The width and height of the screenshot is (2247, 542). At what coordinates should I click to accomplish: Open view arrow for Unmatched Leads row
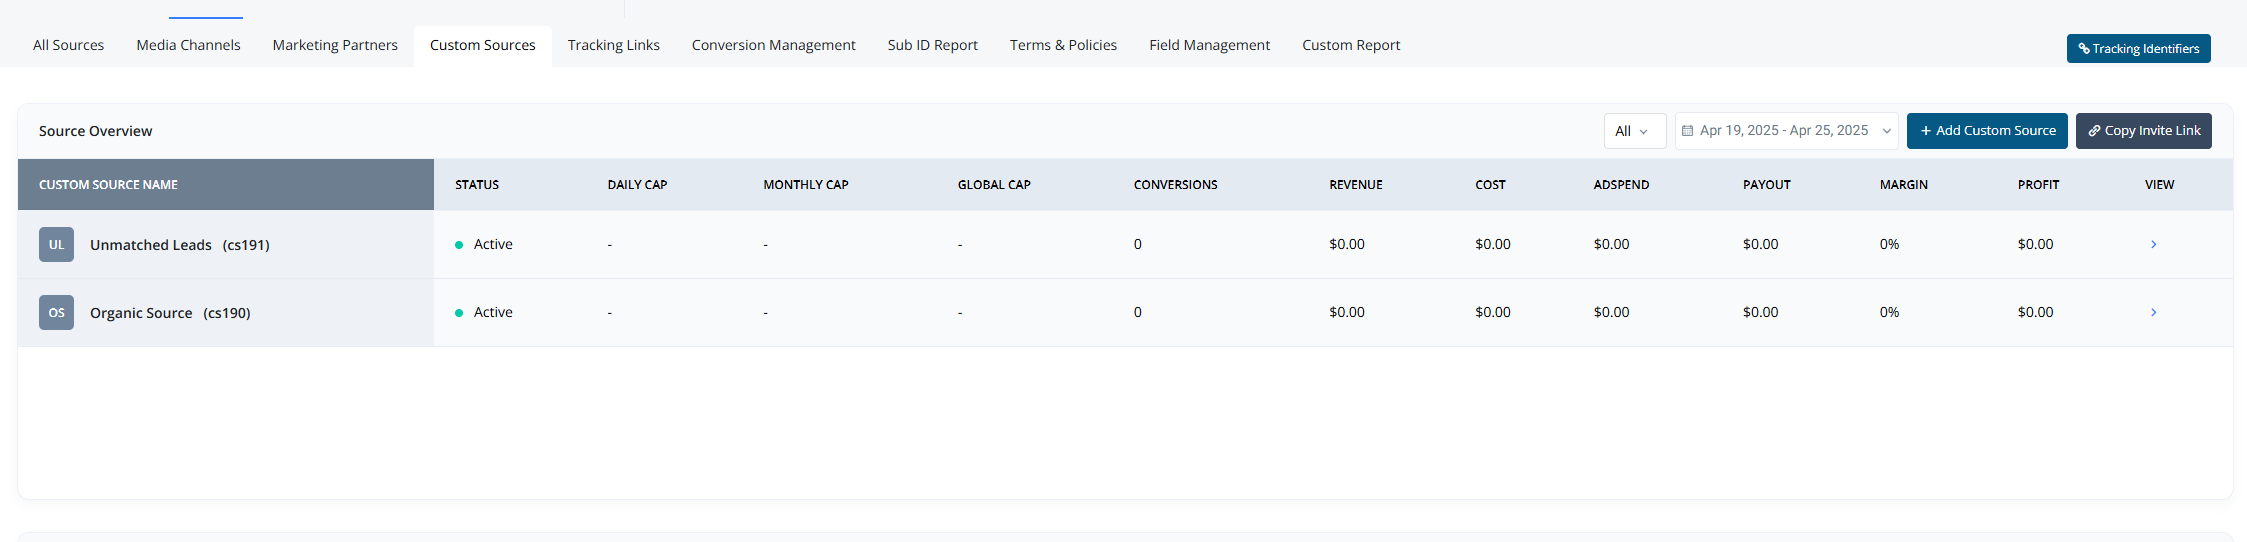(2153, 245)
